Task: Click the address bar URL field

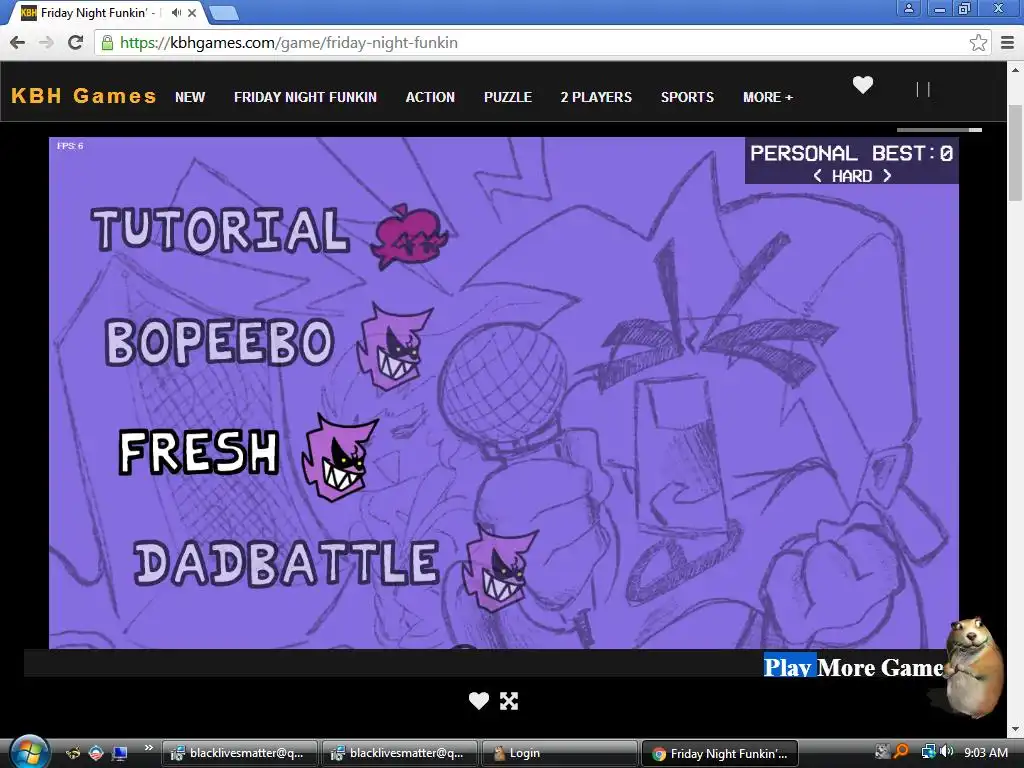Action: click(542, 43)
